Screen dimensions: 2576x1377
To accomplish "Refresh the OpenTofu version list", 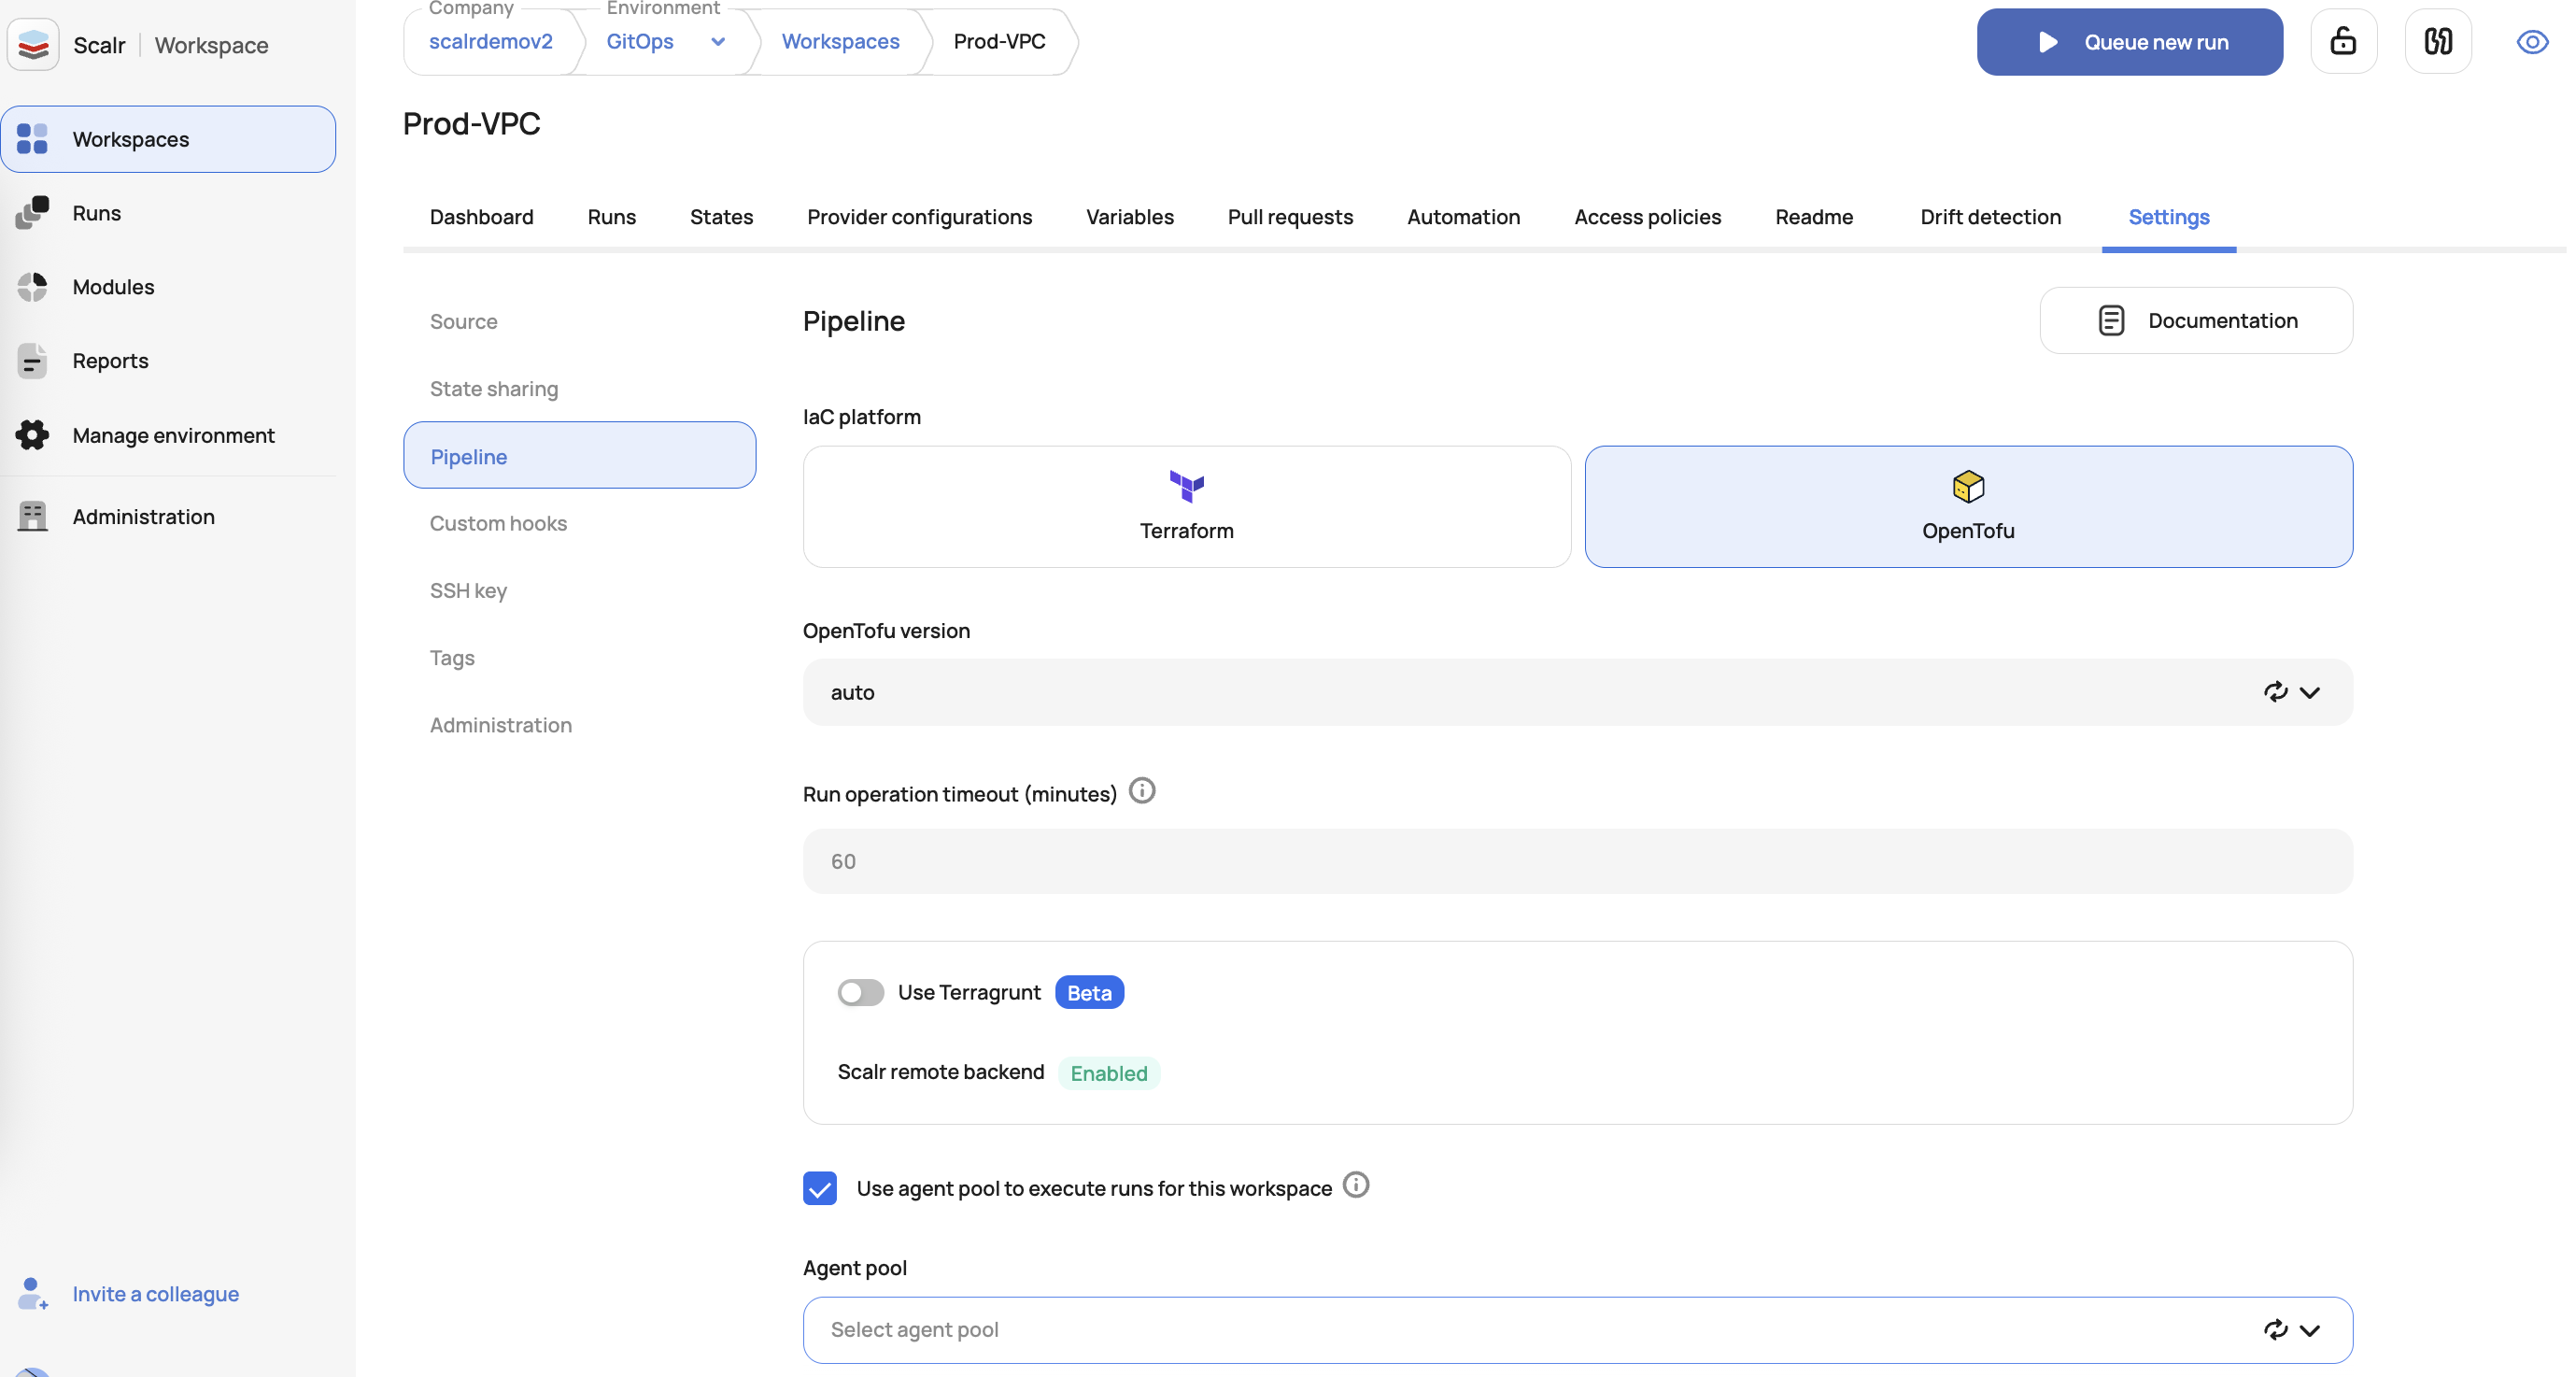I will click(2275, 692).
